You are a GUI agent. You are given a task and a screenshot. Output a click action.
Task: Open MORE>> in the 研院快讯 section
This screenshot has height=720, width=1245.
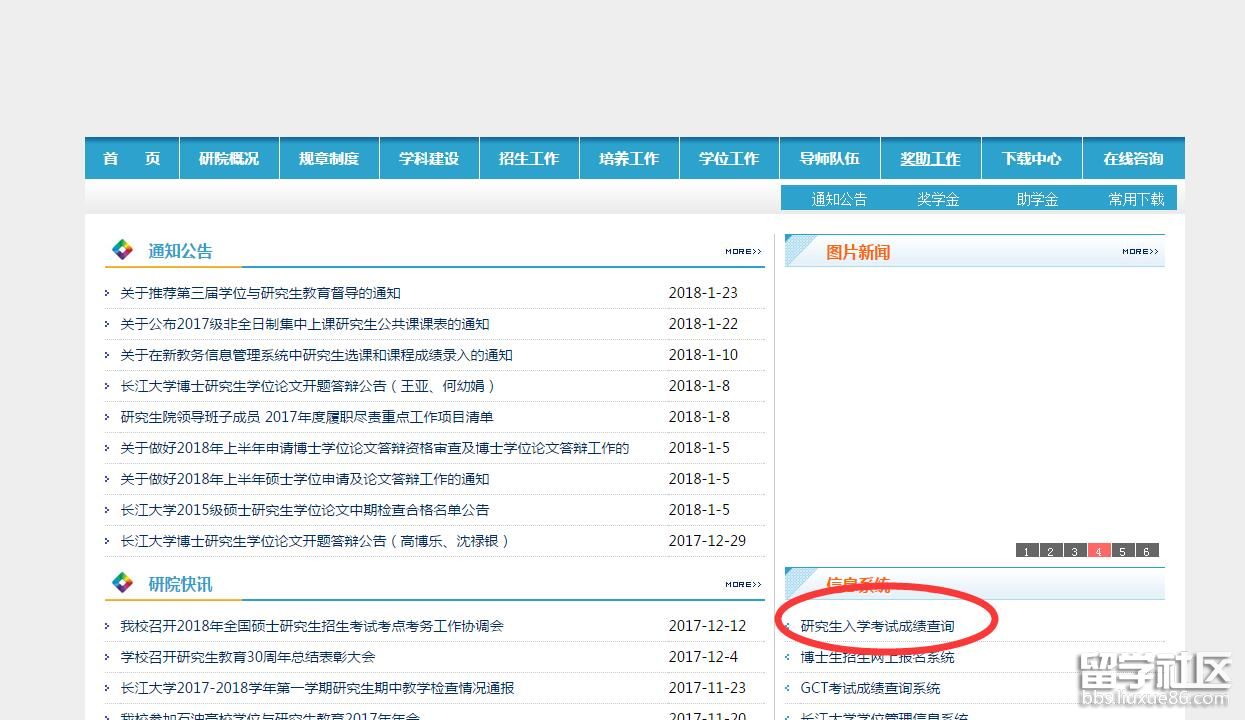[x=743, y=585]
